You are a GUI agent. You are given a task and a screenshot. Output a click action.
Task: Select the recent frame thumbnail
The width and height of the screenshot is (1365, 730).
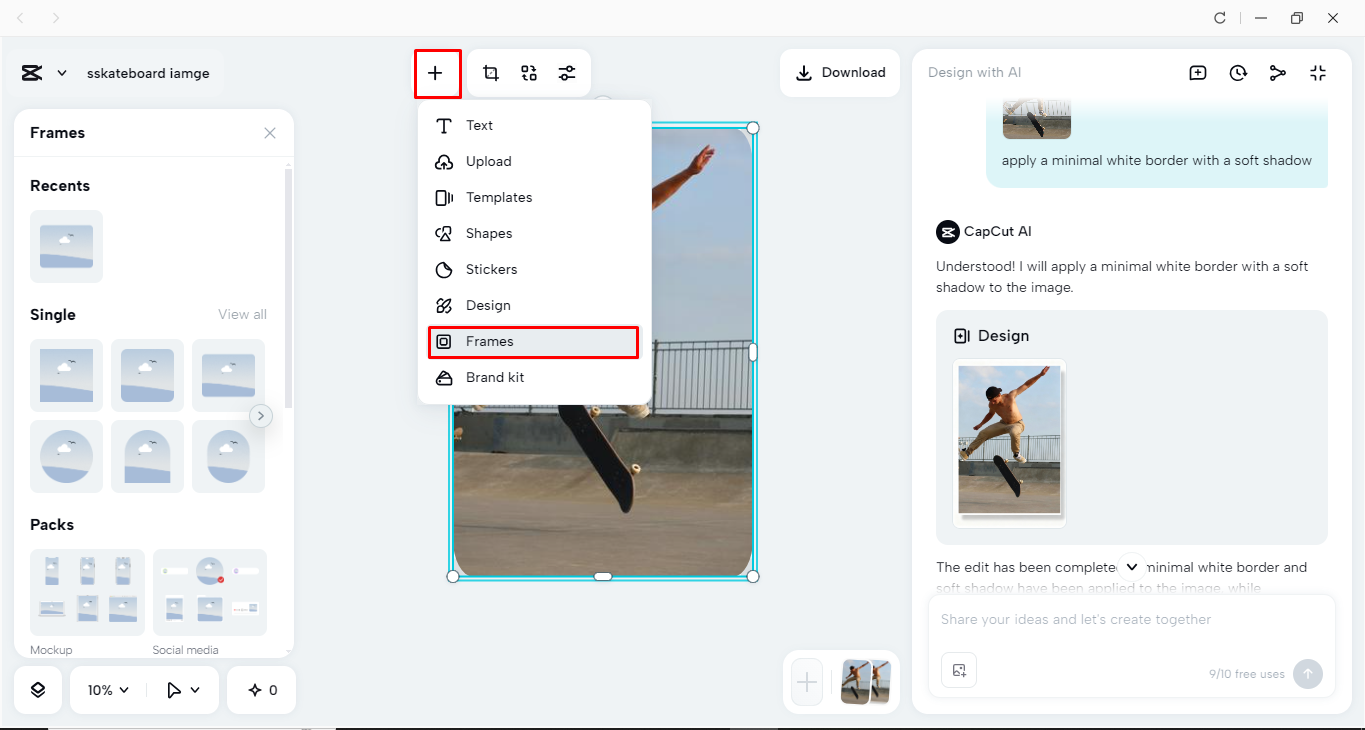(x=66, y=246)
